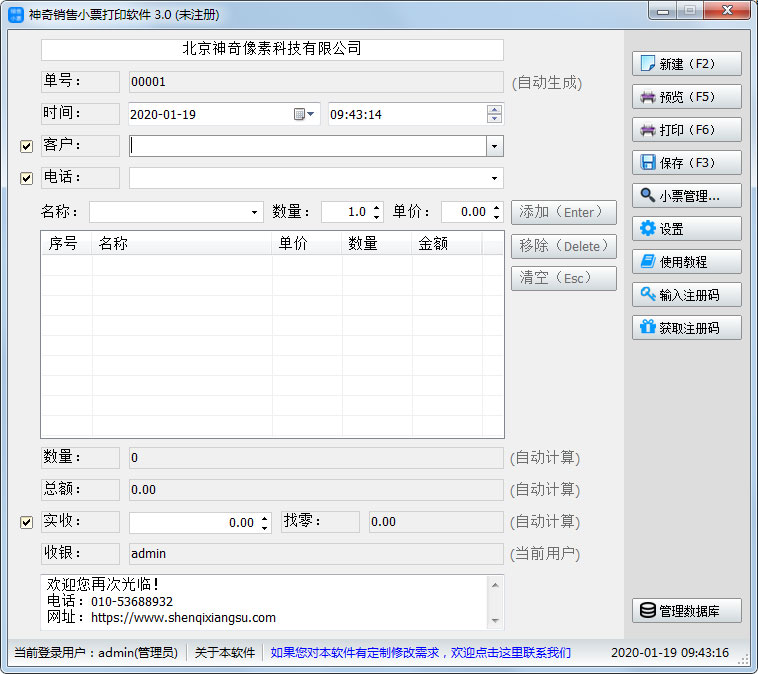Open receipt management (小票管理)
This screenshot has width=758, height=674.
[648, 196]
